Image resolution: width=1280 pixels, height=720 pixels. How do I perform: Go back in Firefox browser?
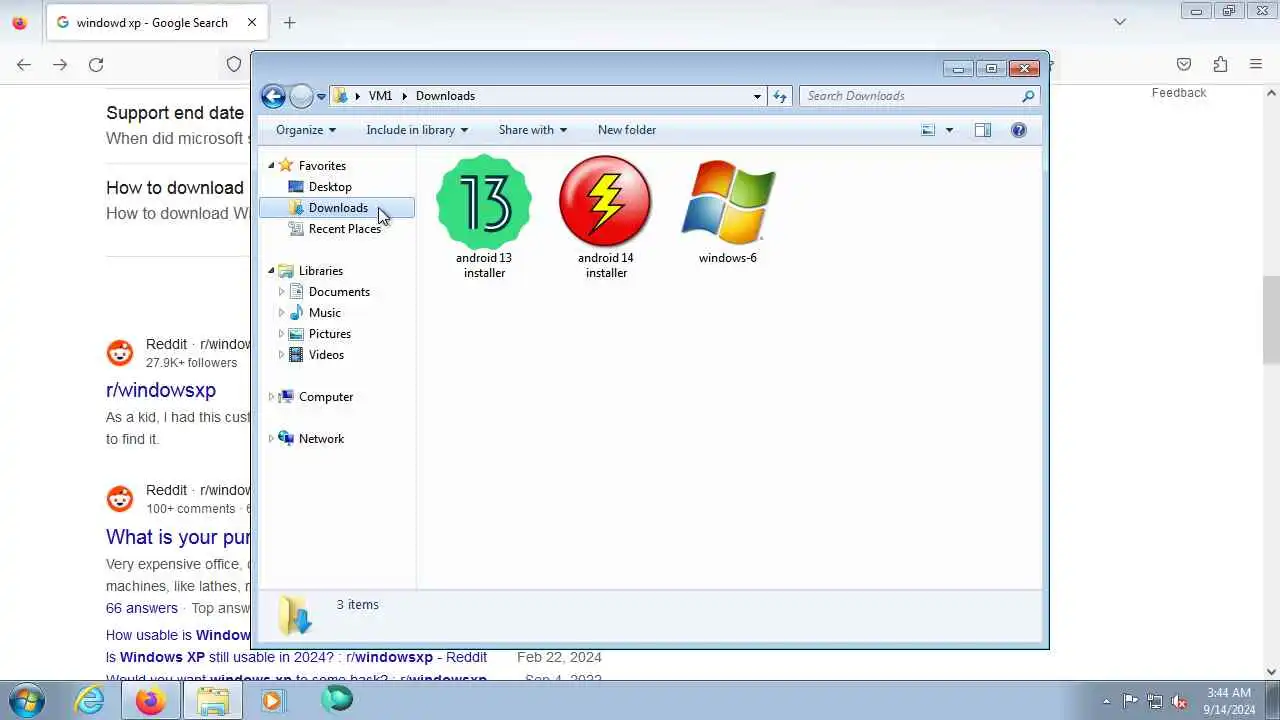(x=24, y=64)
